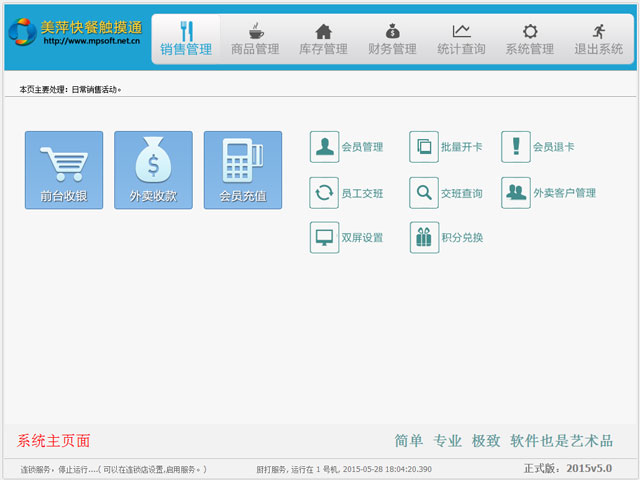Open 会员充值 member recharge tile
The height and width of the screenshot is (480, 640).
click(243, 170)
